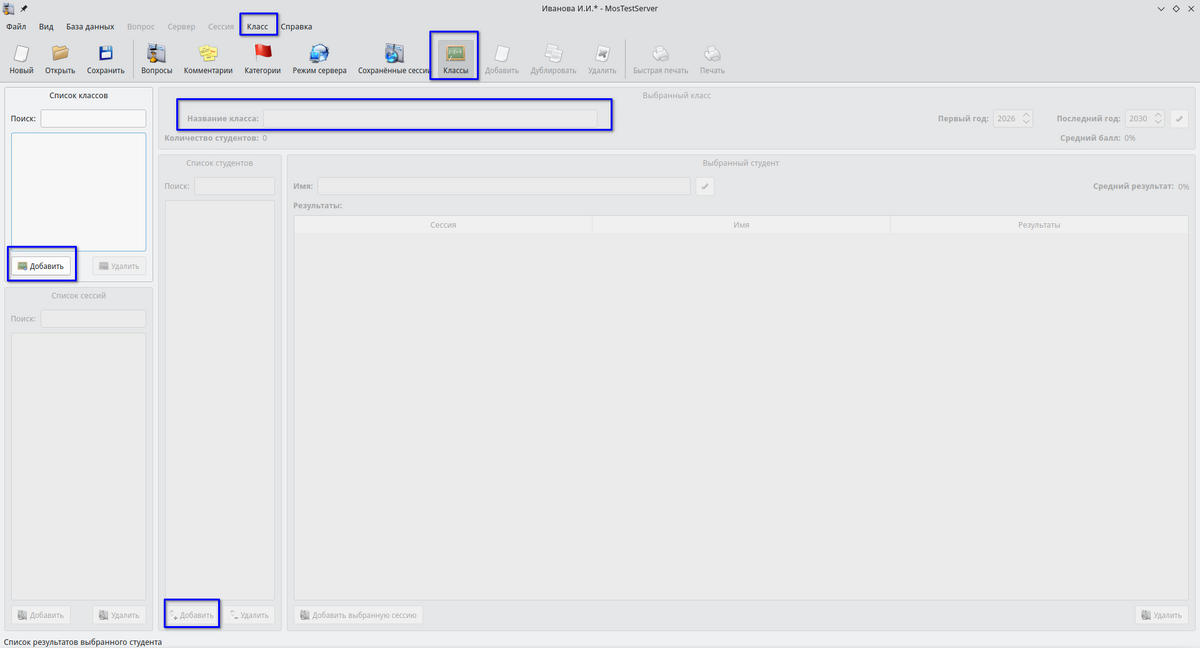Show the Комментарии section

point(208,59)
